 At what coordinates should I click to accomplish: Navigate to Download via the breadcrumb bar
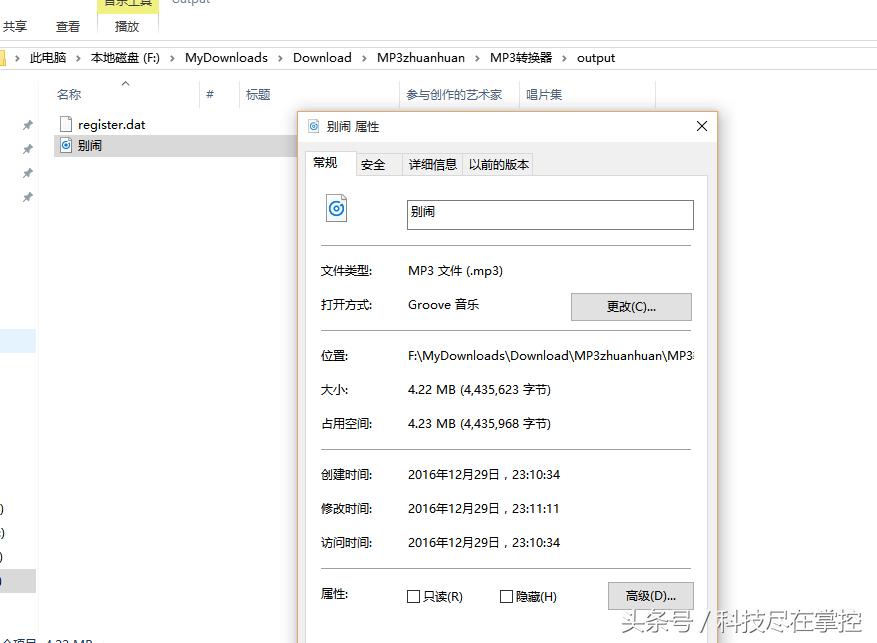tap(322, 57)
